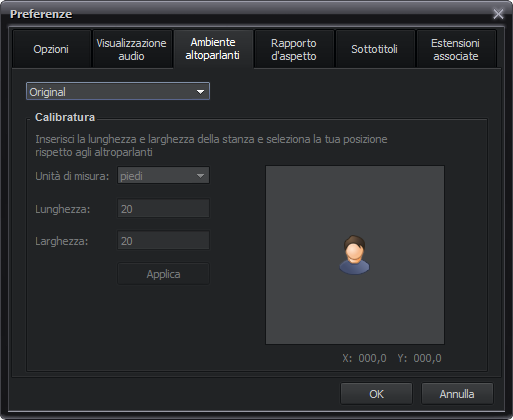
Task: Focus the Larghezza input field
Action: pos(163,240)
